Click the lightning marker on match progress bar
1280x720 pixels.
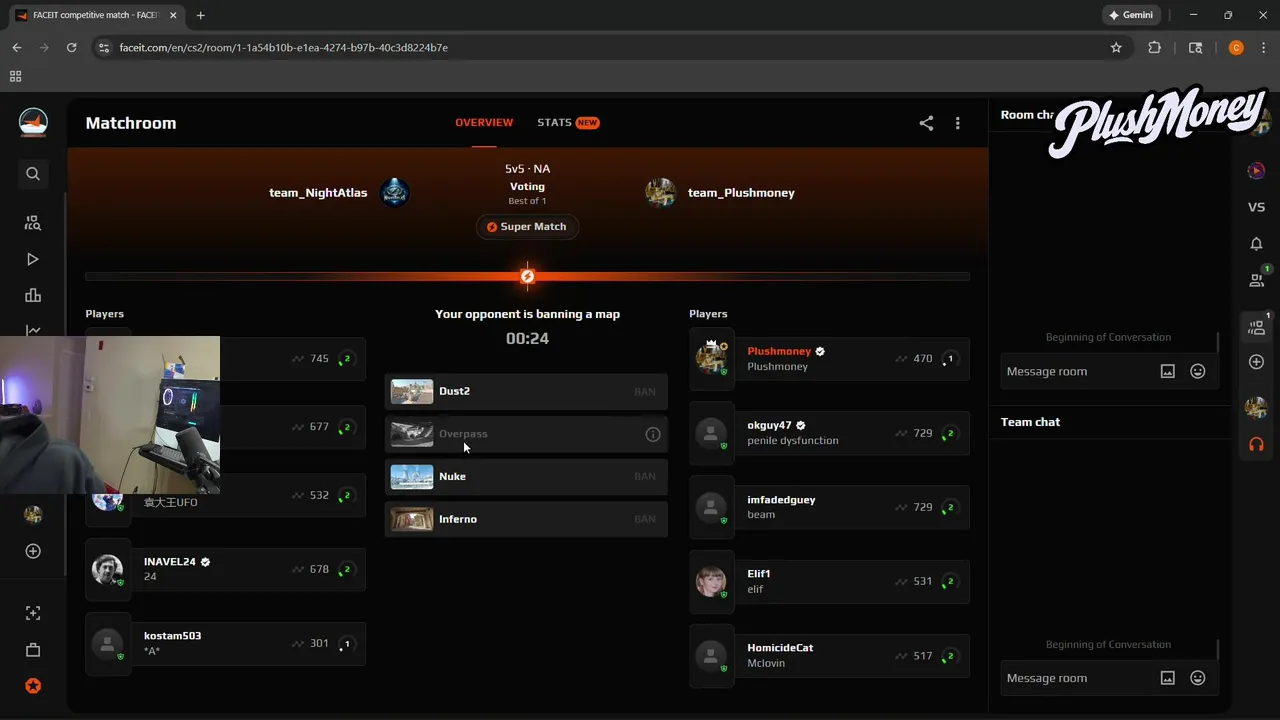coord(527,276)
